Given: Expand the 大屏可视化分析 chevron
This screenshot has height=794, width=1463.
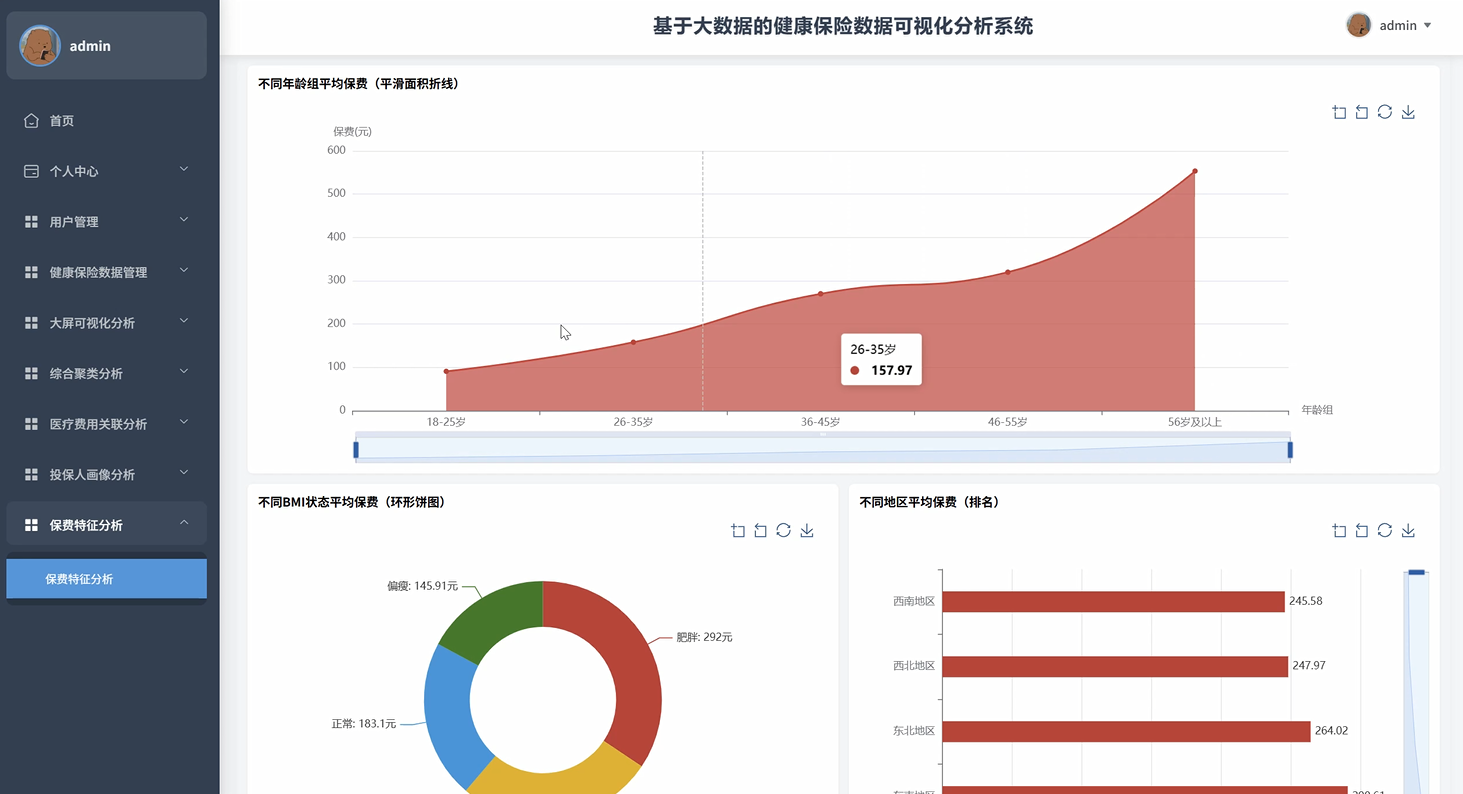Looking at the screenshot, I should (x=184, y=321).
